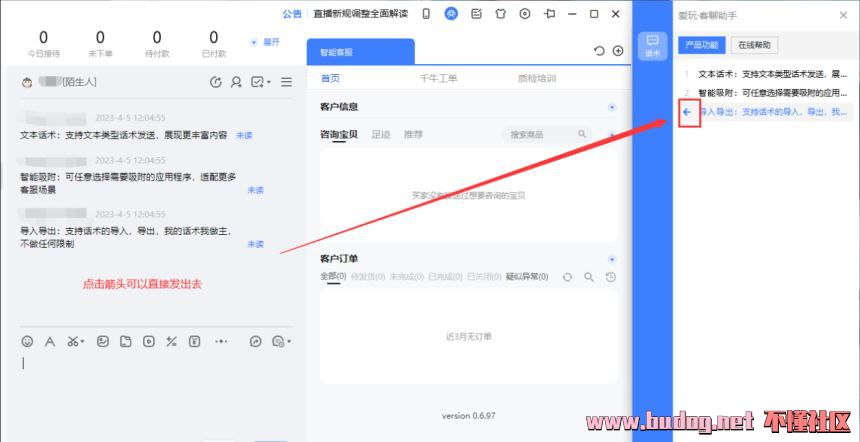Screen dimensions: 860x442
Task: Select the 已完成(0) orders filter
Action: tap(445, 277)
